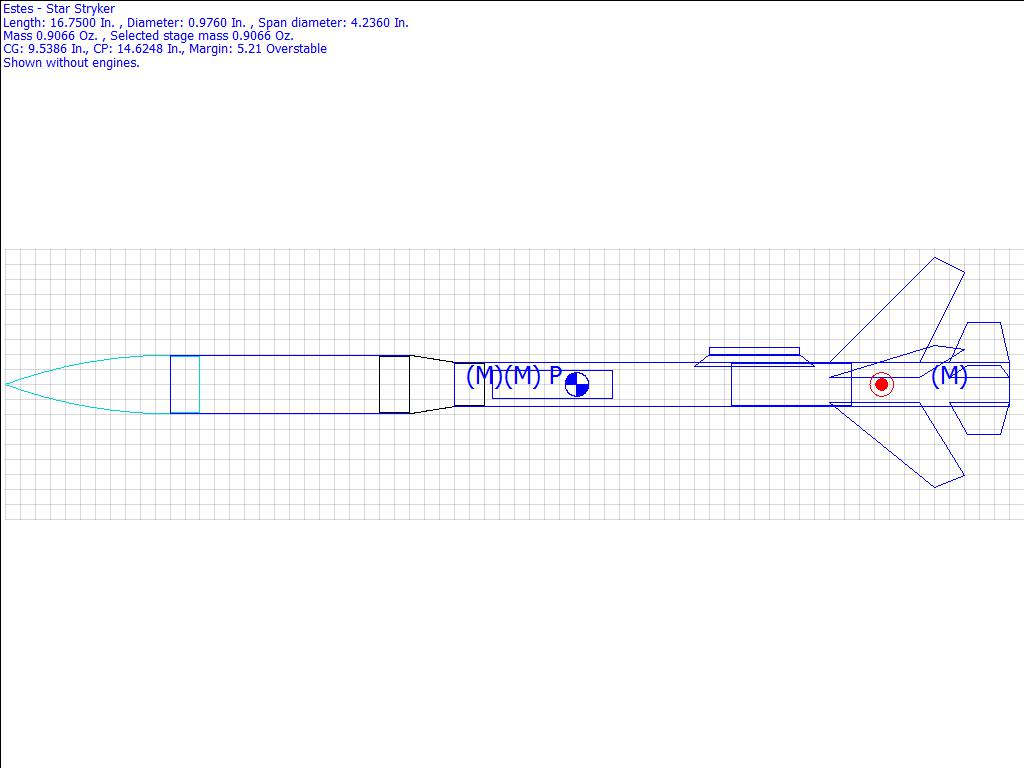Click the blue checkered CG marker
Viewport: 1024px width, 768px height.
point(577,385)
